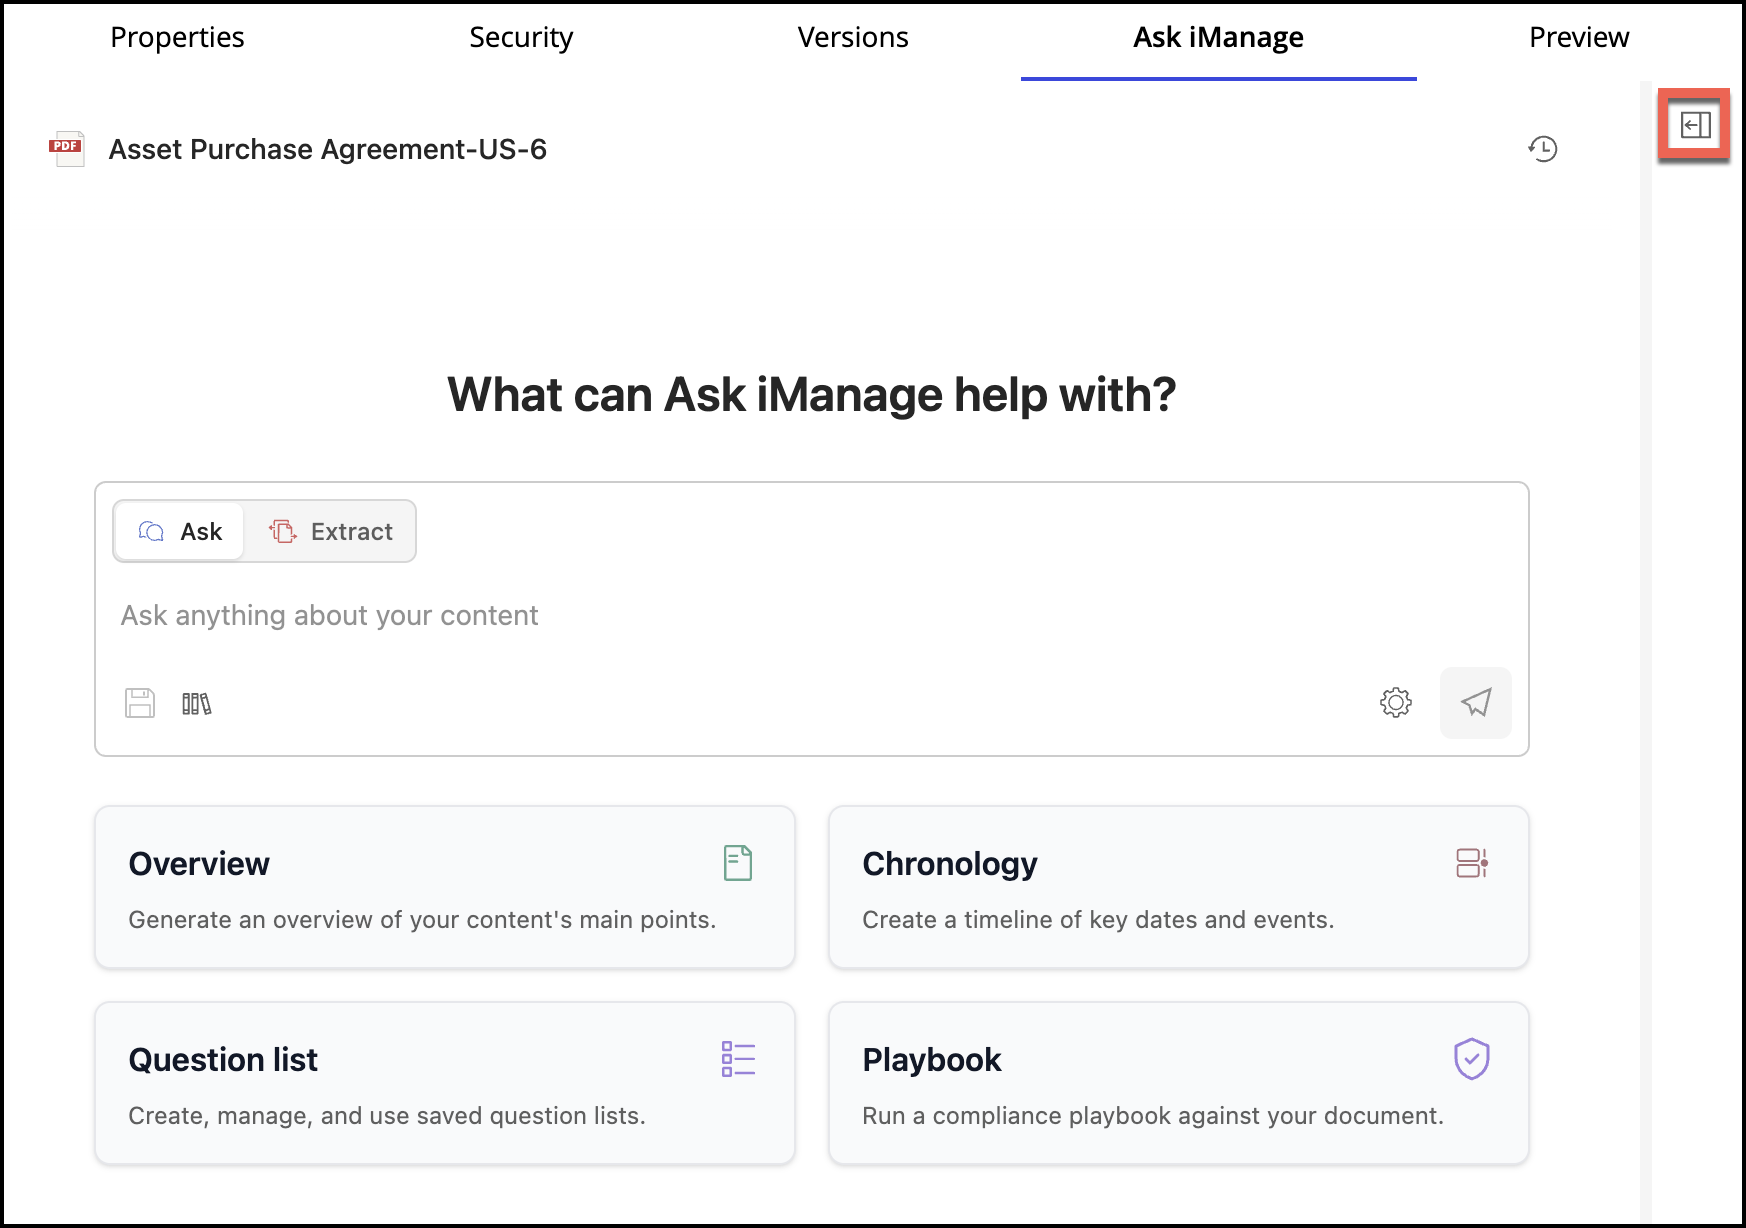Click the Overview document icon

738,863
